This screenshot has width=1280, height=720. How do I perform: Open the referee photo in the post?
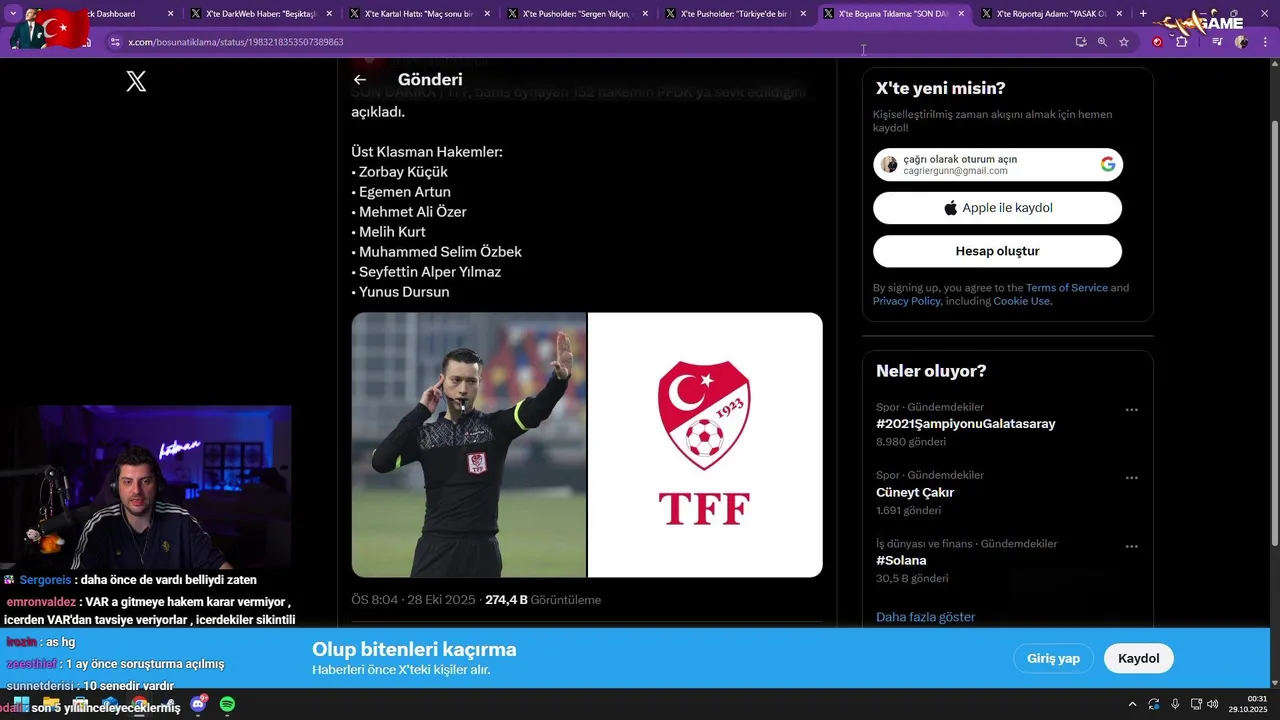point(469,445)
